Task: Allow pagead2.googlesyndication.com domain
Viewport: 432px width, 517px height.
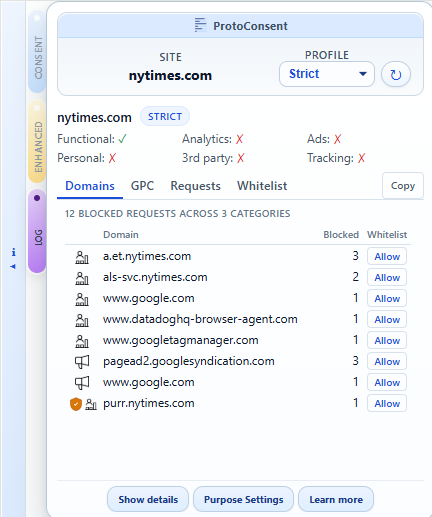Action: [387, 361]
